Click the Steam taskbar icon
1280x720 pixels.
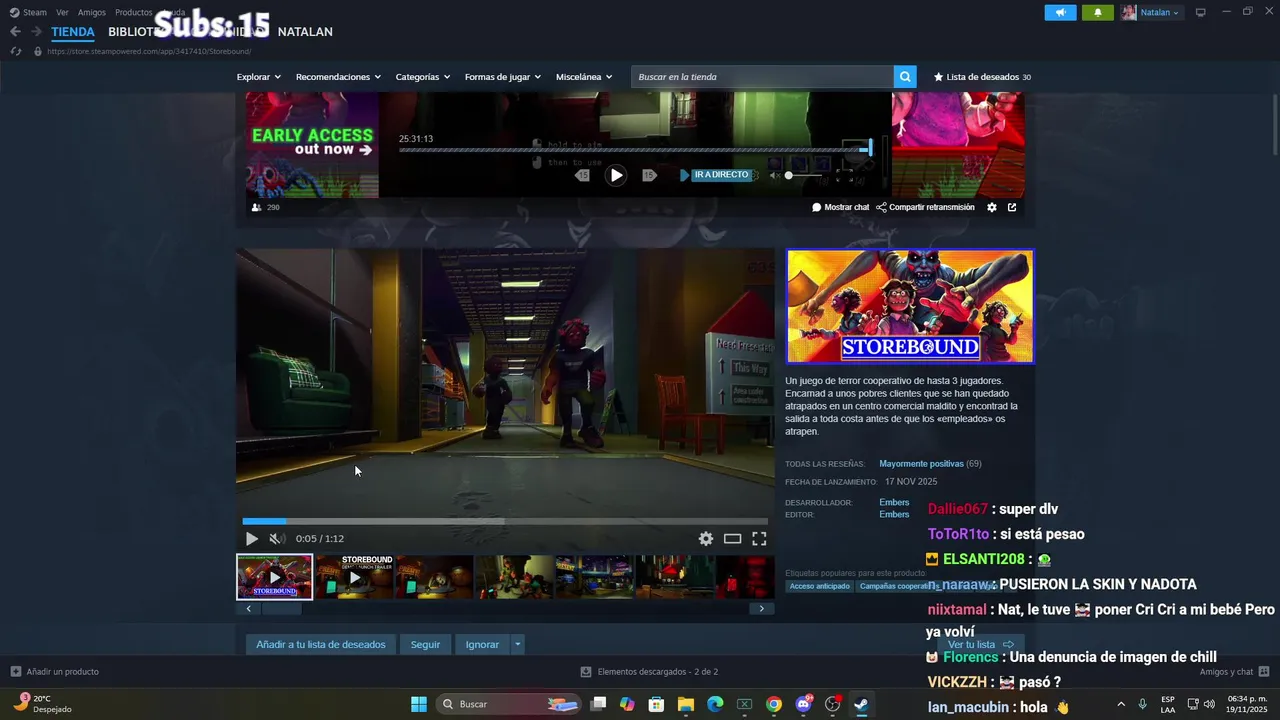(861, 704)
